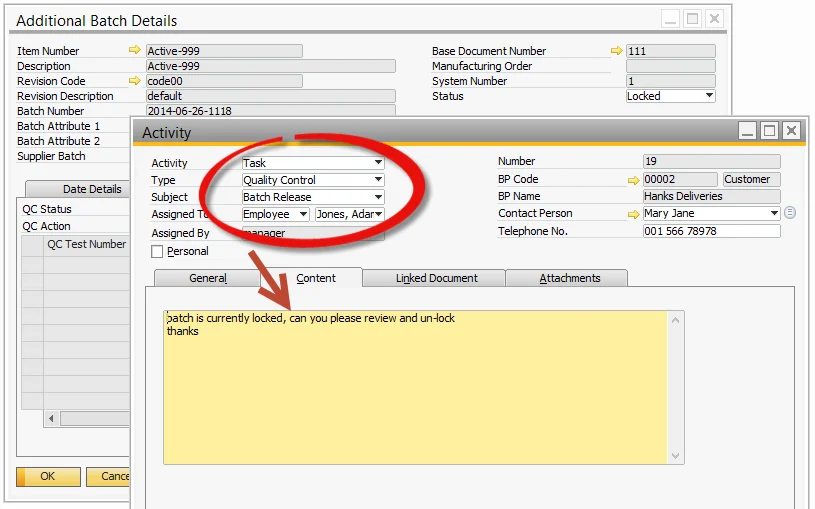
Task: Switch to the General tab
Action: (x=208, y=278)
